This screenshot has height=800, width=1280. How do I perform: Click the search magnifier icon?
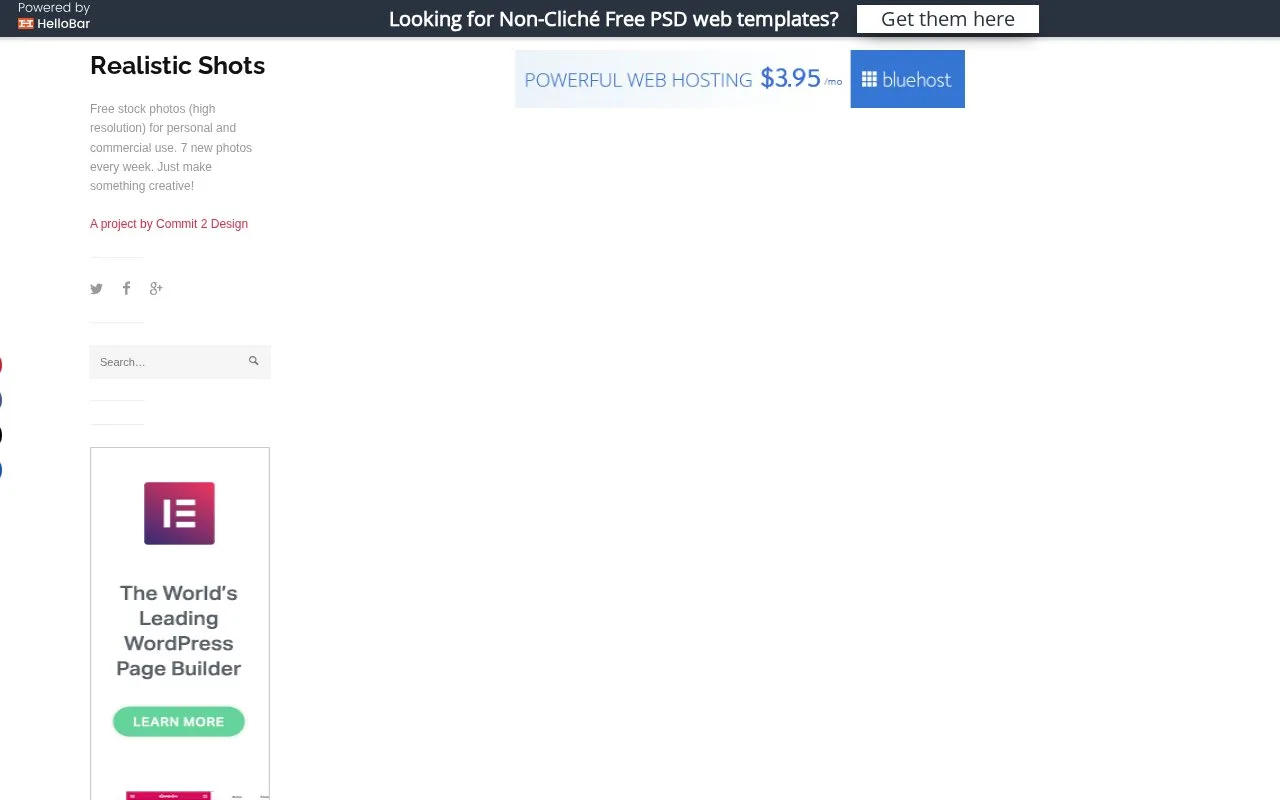254,361
